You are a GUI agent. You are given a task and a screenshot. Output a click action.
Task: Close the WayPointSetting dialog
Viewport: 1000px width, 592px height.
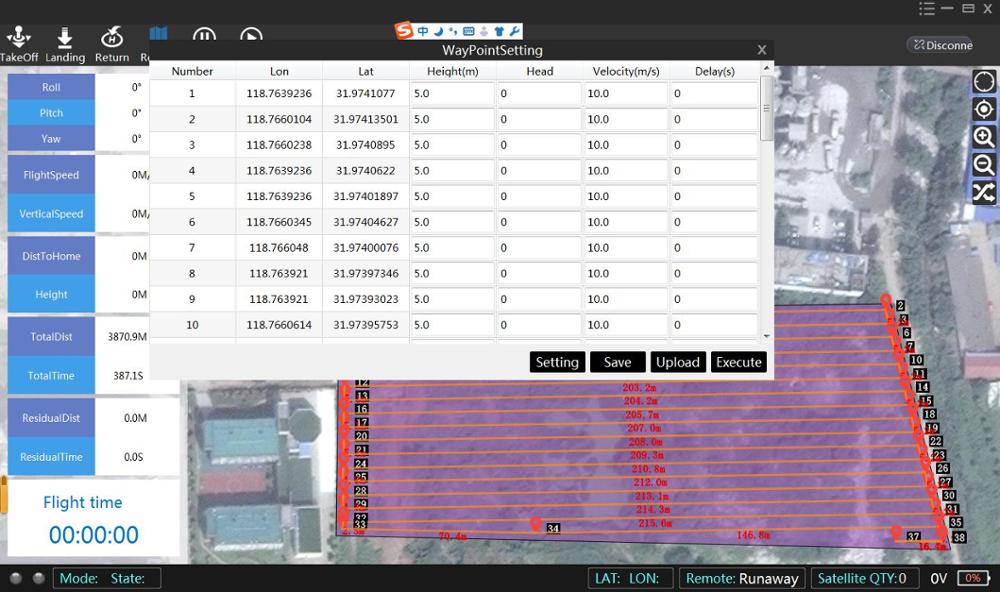[x=761, y=50]
